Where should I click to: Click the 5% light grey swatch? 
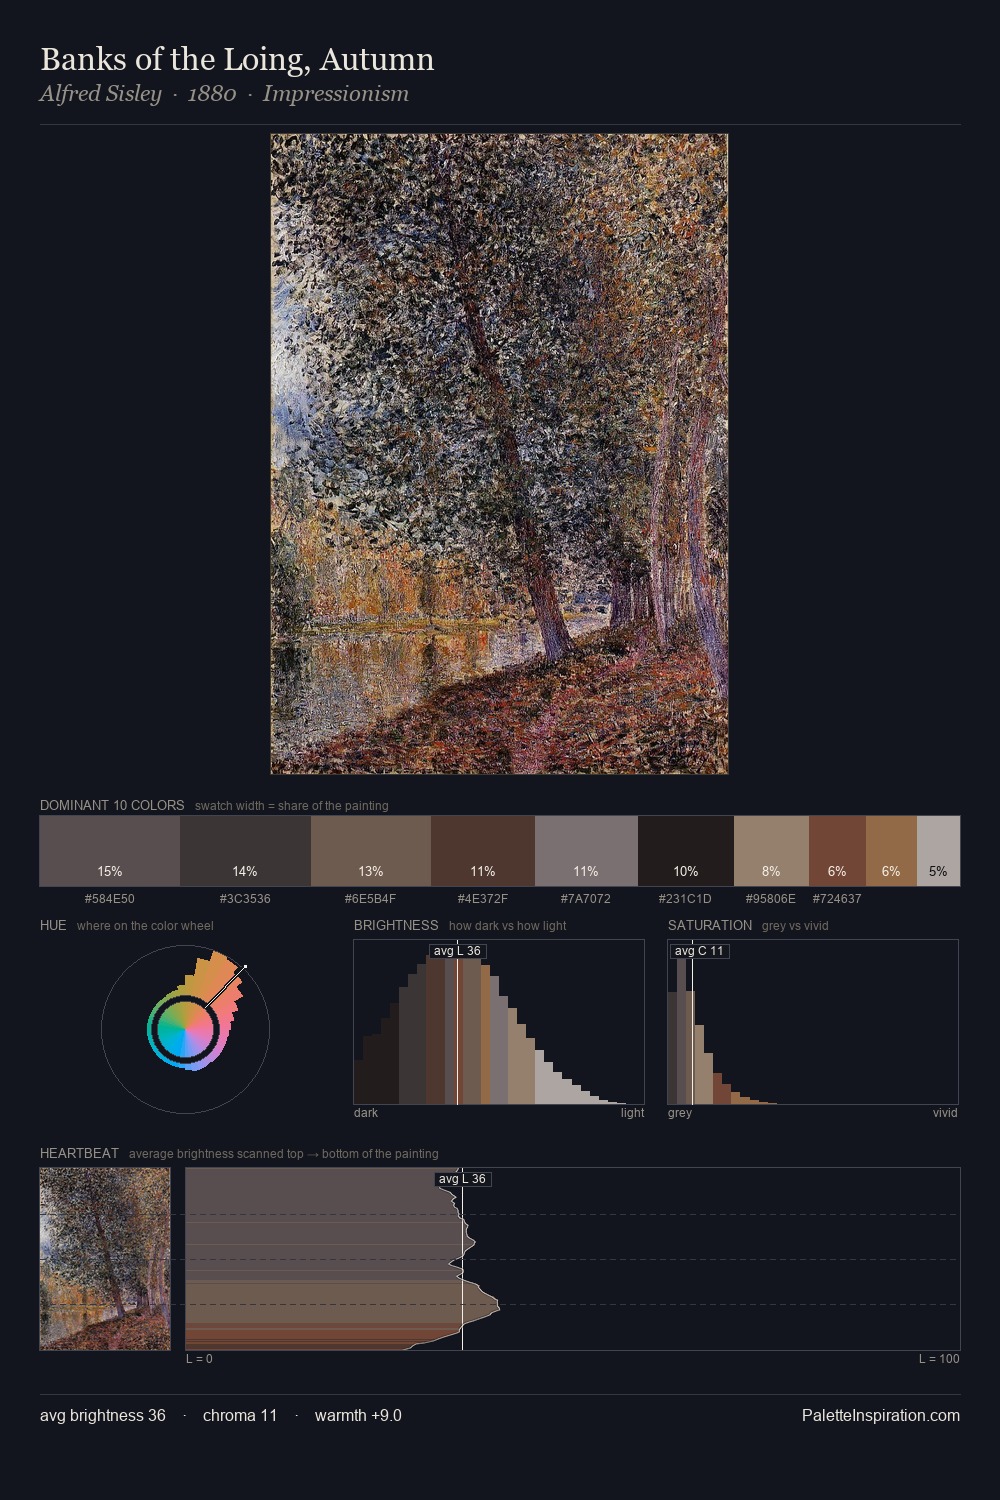[x=938, y=851]
